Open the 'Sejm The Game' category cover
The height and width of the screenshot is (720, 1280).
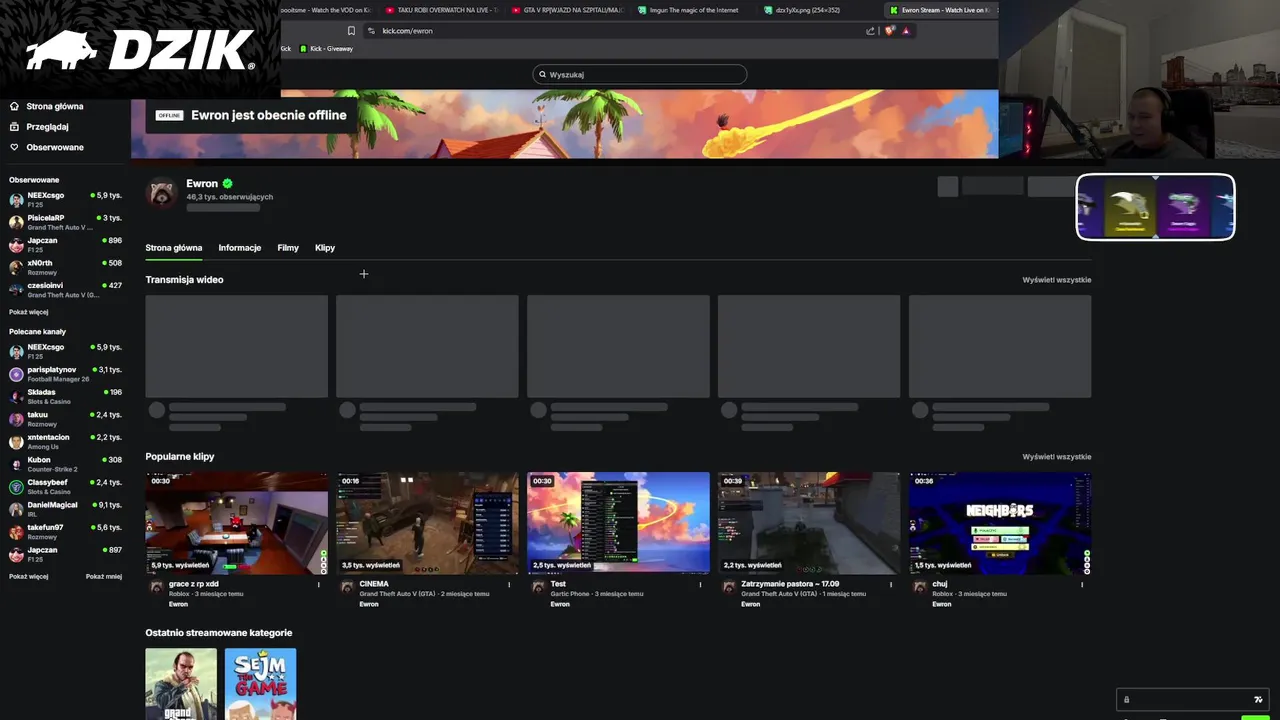[260, 684]
